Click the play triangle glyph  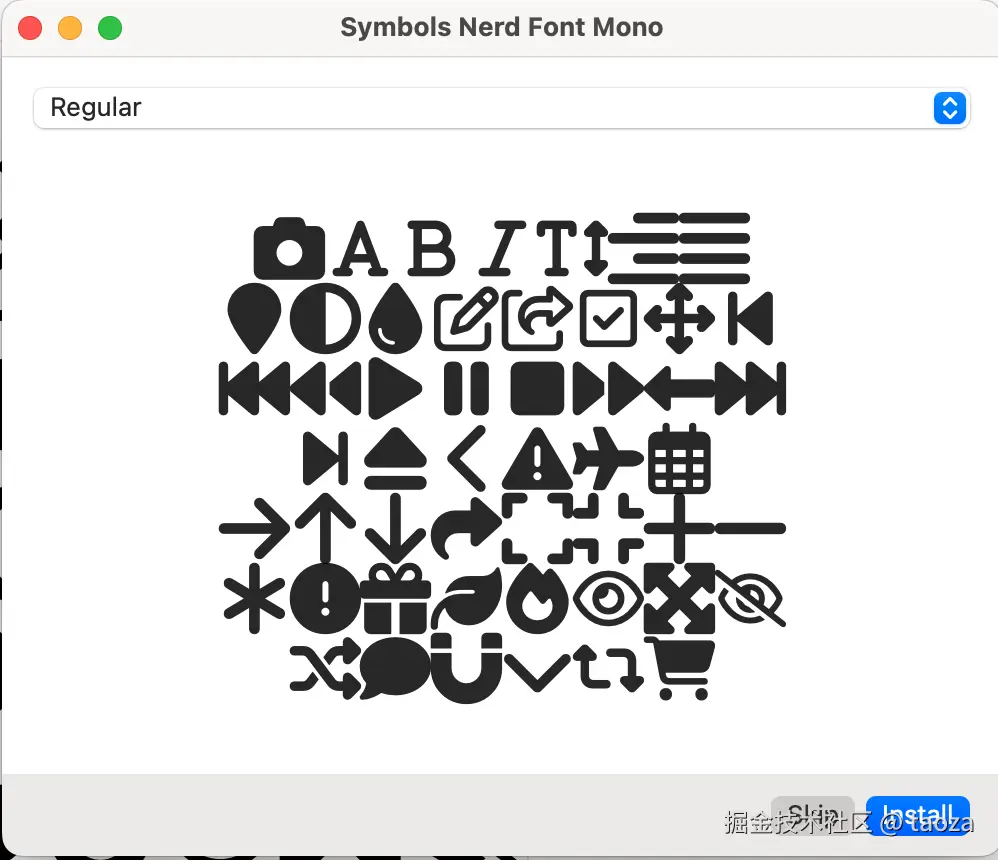click(395, 388)
